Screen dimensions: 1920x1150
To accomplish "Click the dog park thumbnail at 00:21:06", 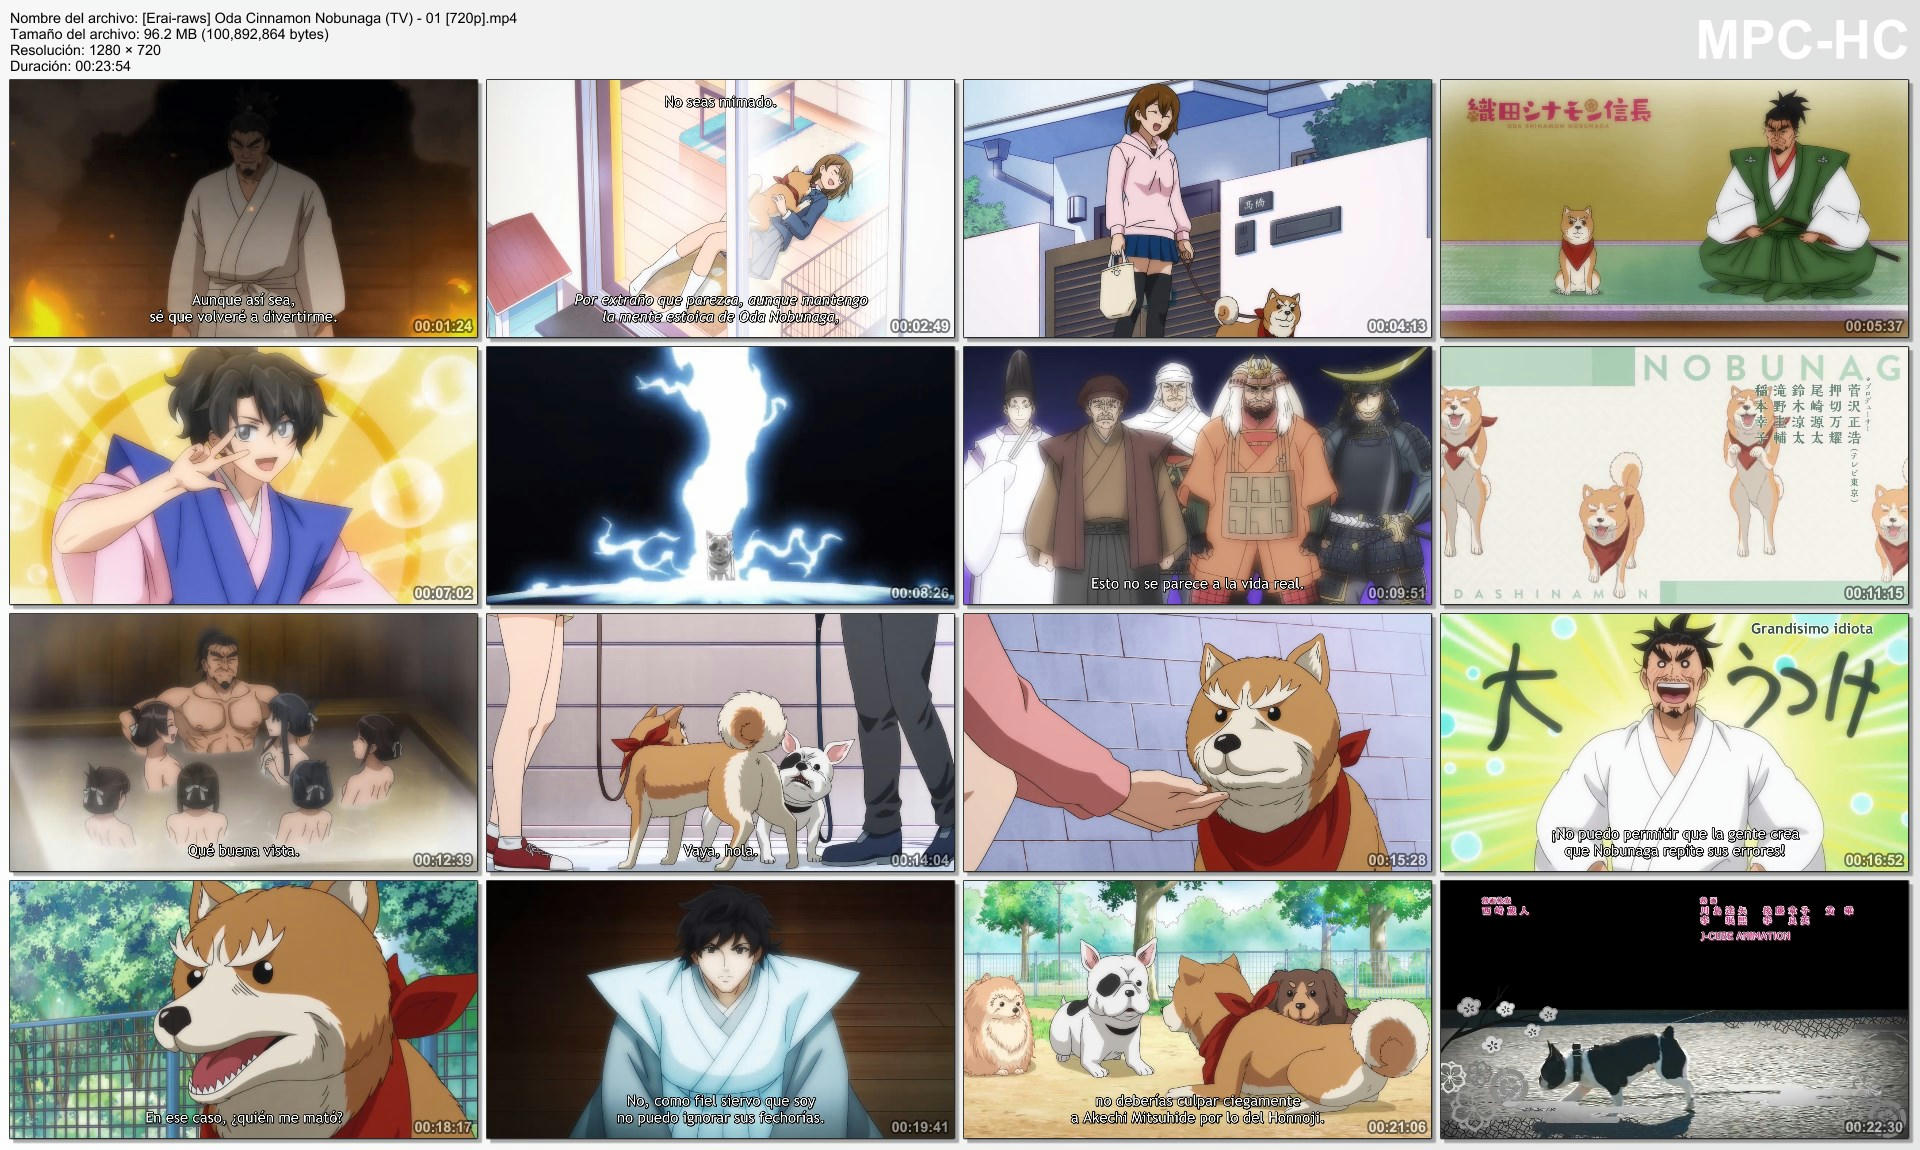I will [x=1198, y=1010].
